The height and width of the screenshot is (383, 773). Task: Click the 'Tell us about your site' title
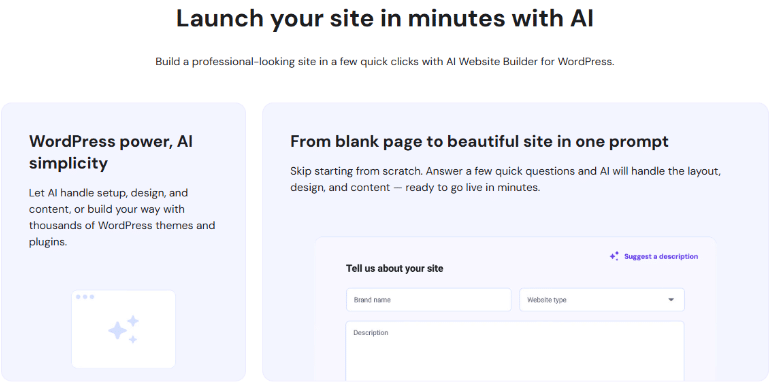(394, 269)
